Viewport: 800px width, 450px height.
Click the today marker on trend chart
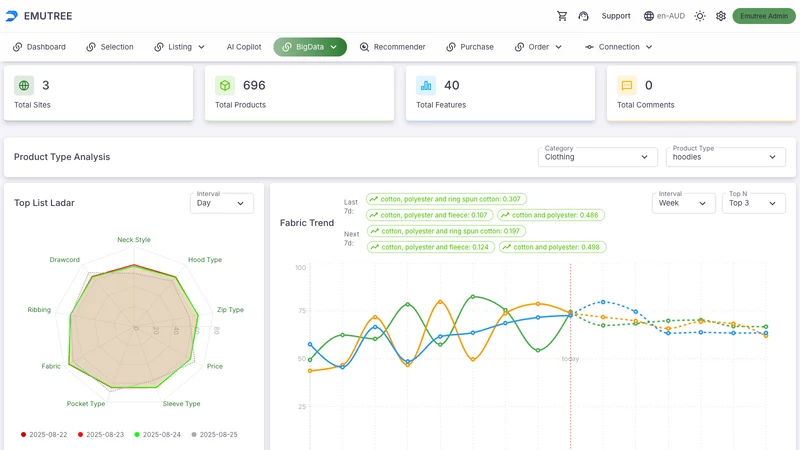[570, 359]
